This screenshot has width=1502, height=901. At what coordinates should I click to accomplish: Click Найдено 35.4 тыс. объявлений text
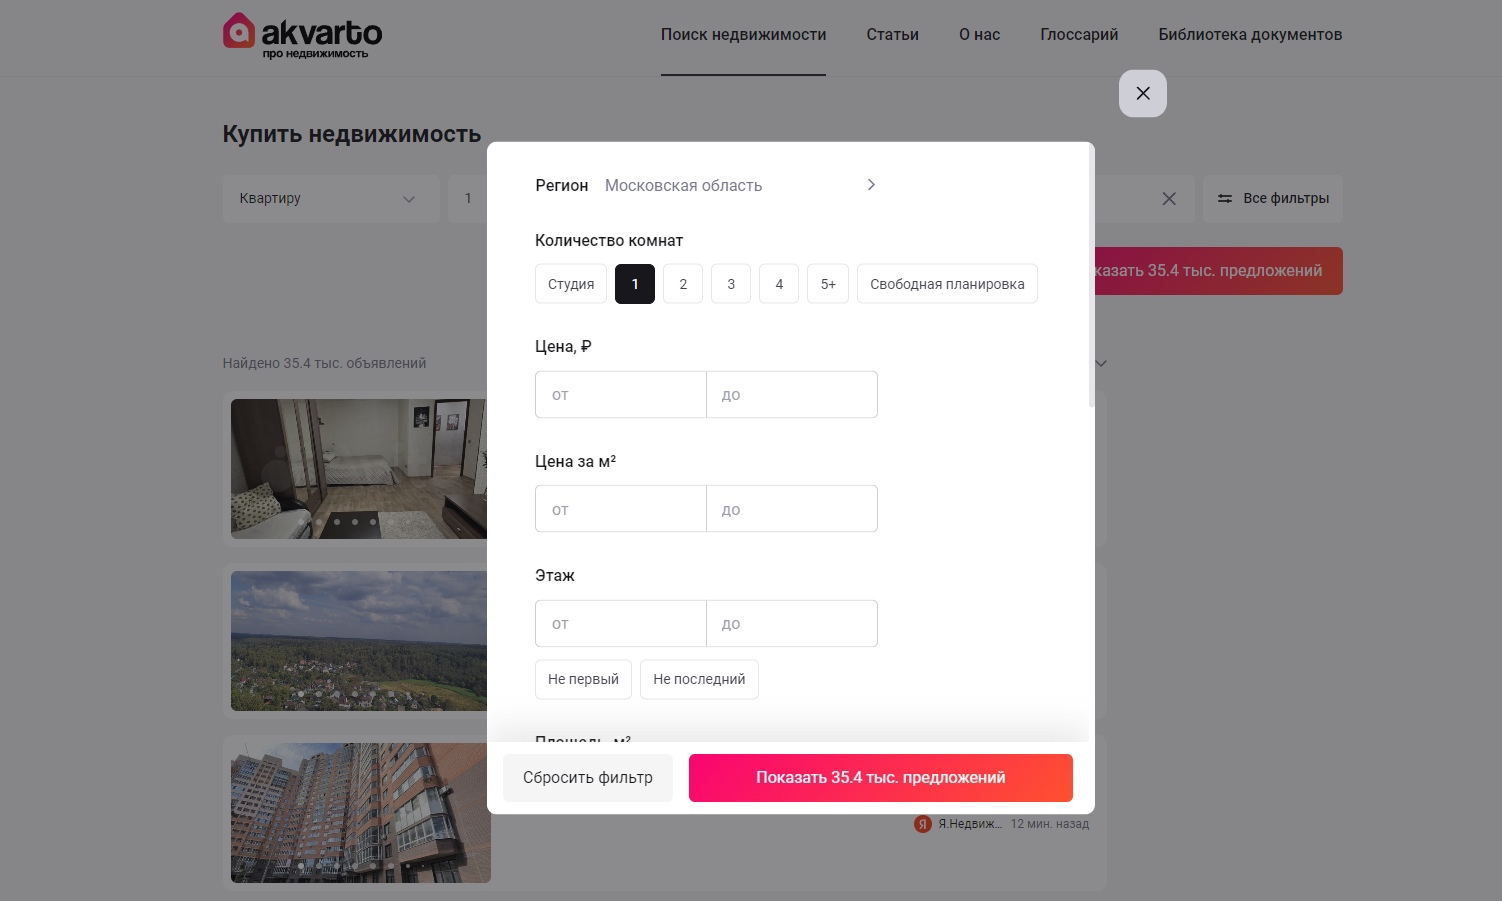(324, 363)
